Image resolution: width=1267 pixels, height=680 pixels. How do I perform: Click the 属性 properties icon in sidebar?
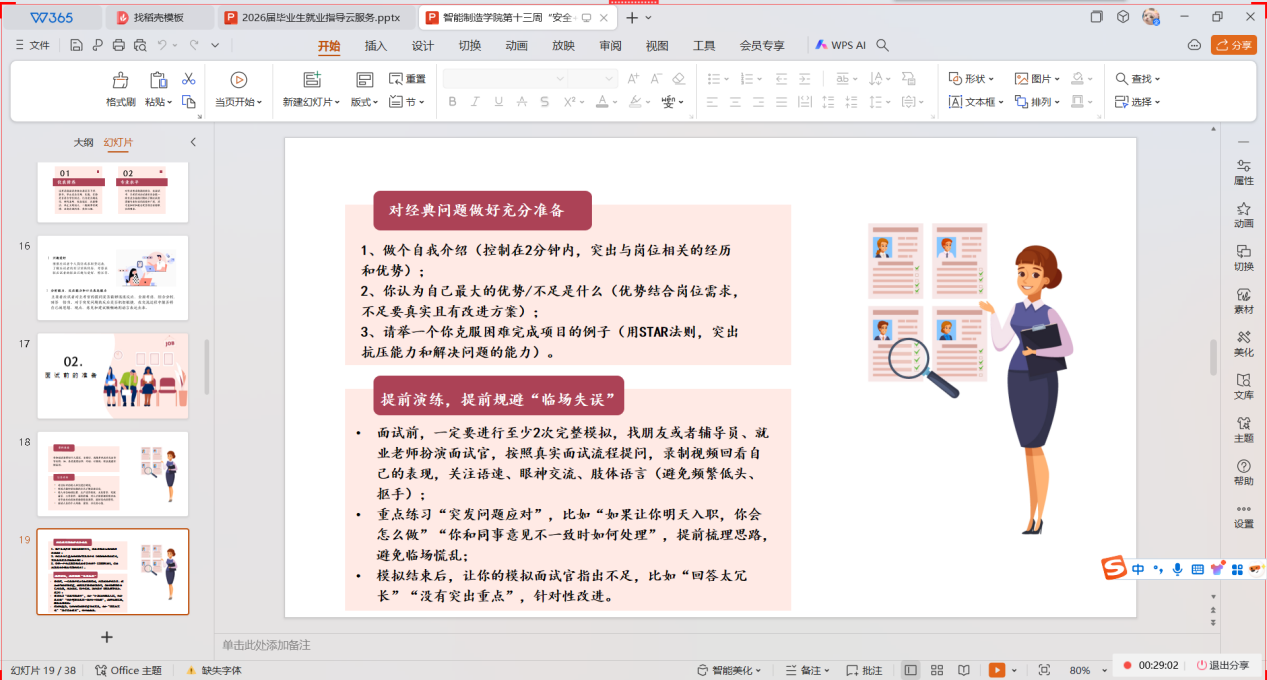(x=1243, y=171)
